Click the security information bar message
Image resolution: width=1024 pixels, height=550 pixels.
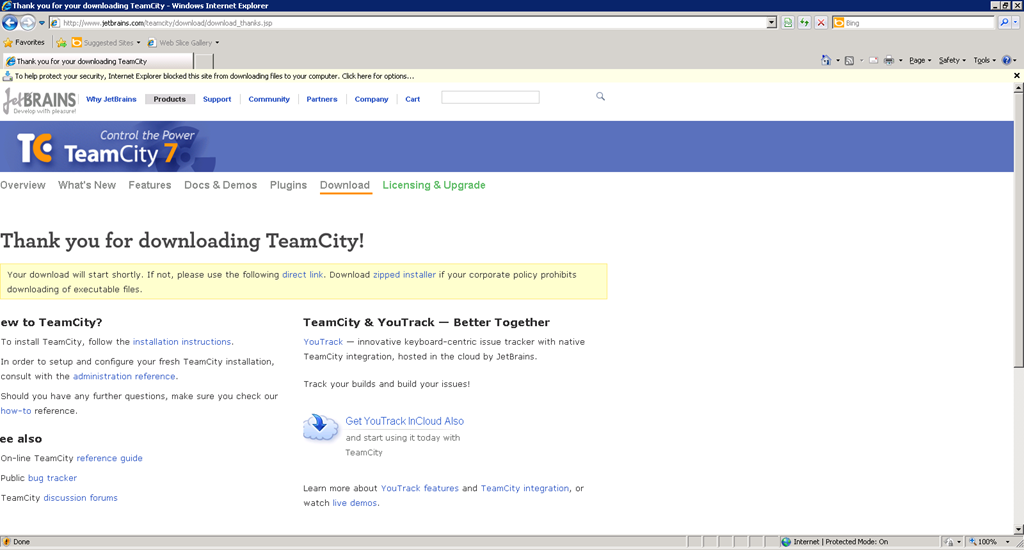click(214, 76)
